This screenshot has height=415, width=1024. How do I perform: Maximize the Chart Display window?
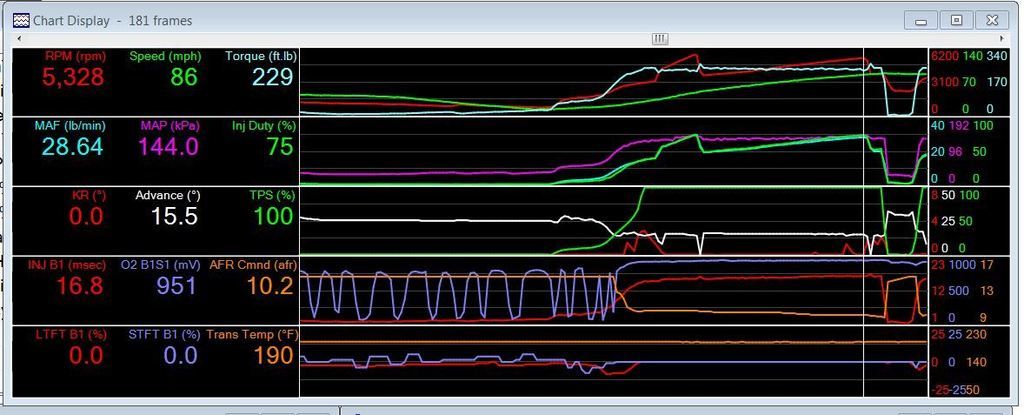point(956,20)
